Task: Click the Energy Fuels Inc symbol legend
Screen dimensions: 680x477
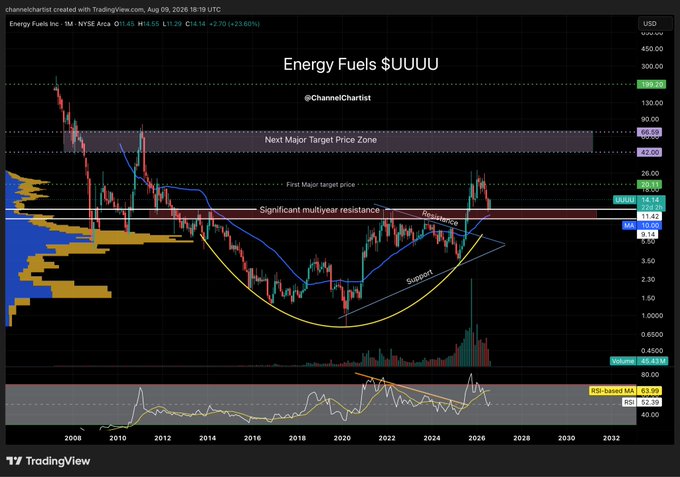Action: [x=60, y=24]
